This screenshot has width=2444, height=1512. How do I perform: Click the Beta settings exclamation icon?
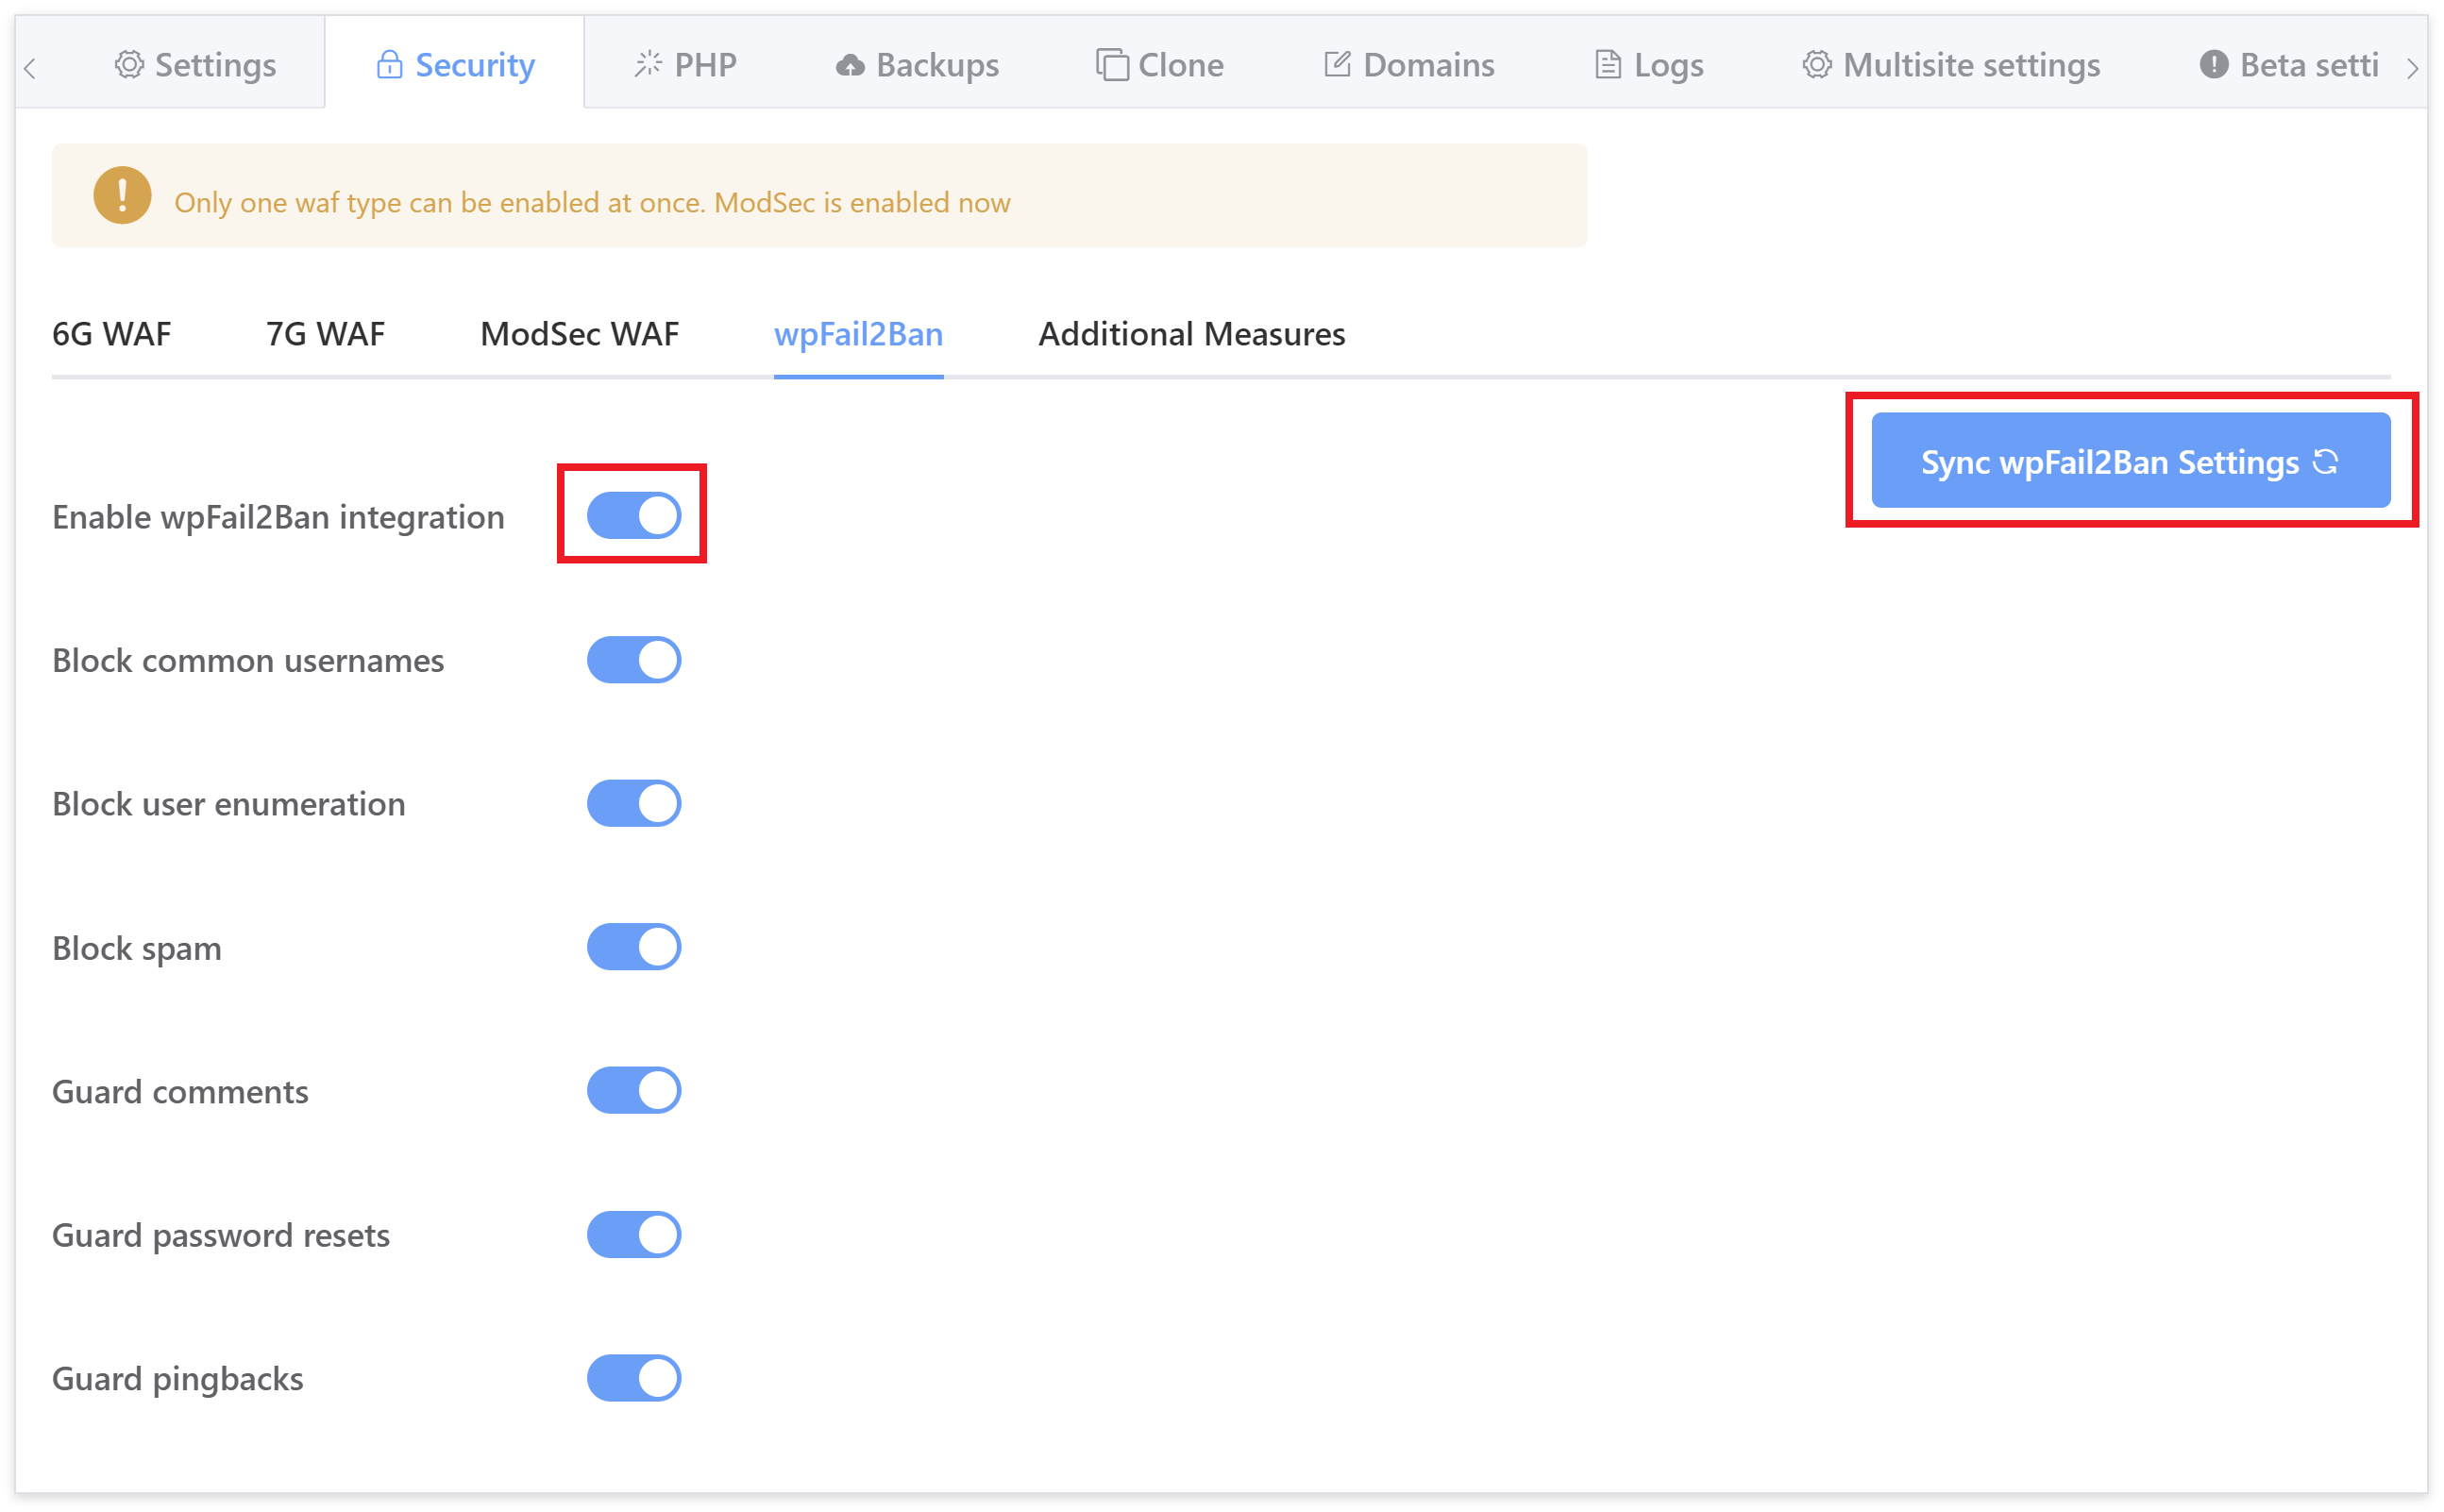(2214, 65)
